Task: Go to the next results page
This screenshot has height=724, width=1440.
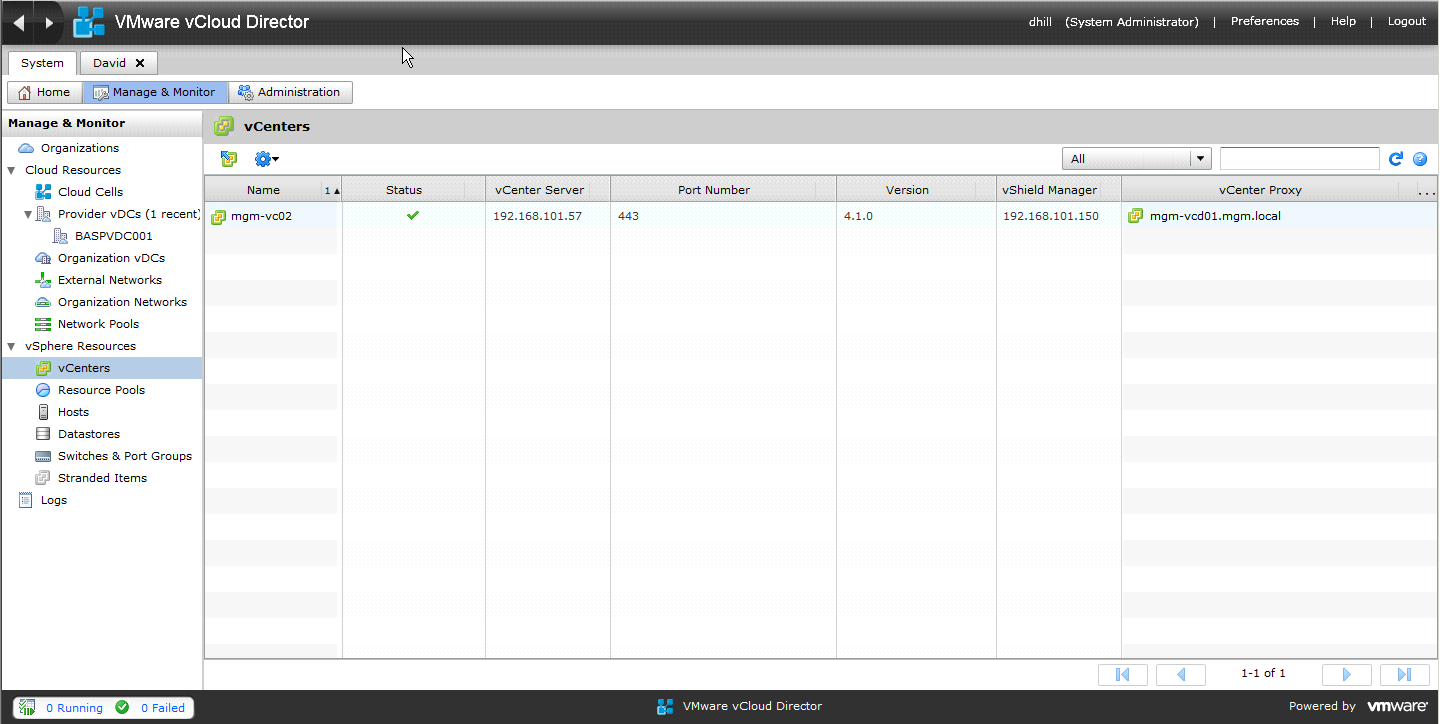Action: (1347, 674)
